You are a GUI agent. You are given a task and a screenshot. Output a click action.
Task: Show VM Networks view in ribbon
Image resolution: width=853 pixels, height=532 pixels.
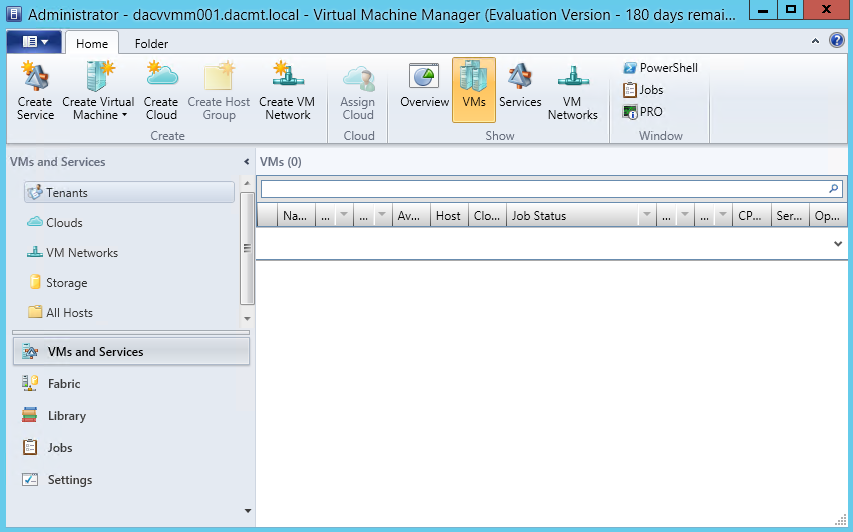(572, 90)
